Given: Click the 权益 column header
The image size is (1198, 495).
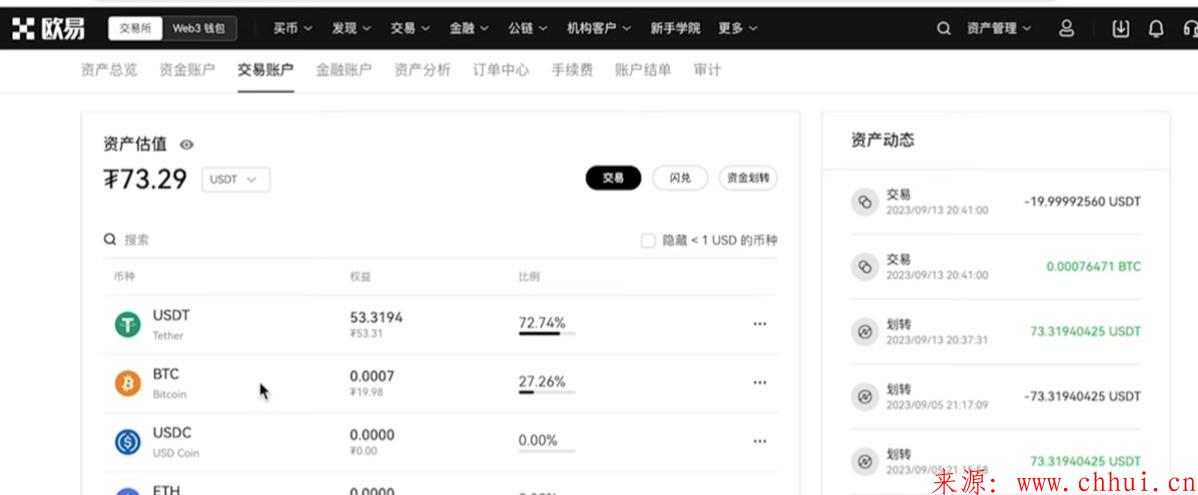Looking at the screenshot, I should click(360, 277).
